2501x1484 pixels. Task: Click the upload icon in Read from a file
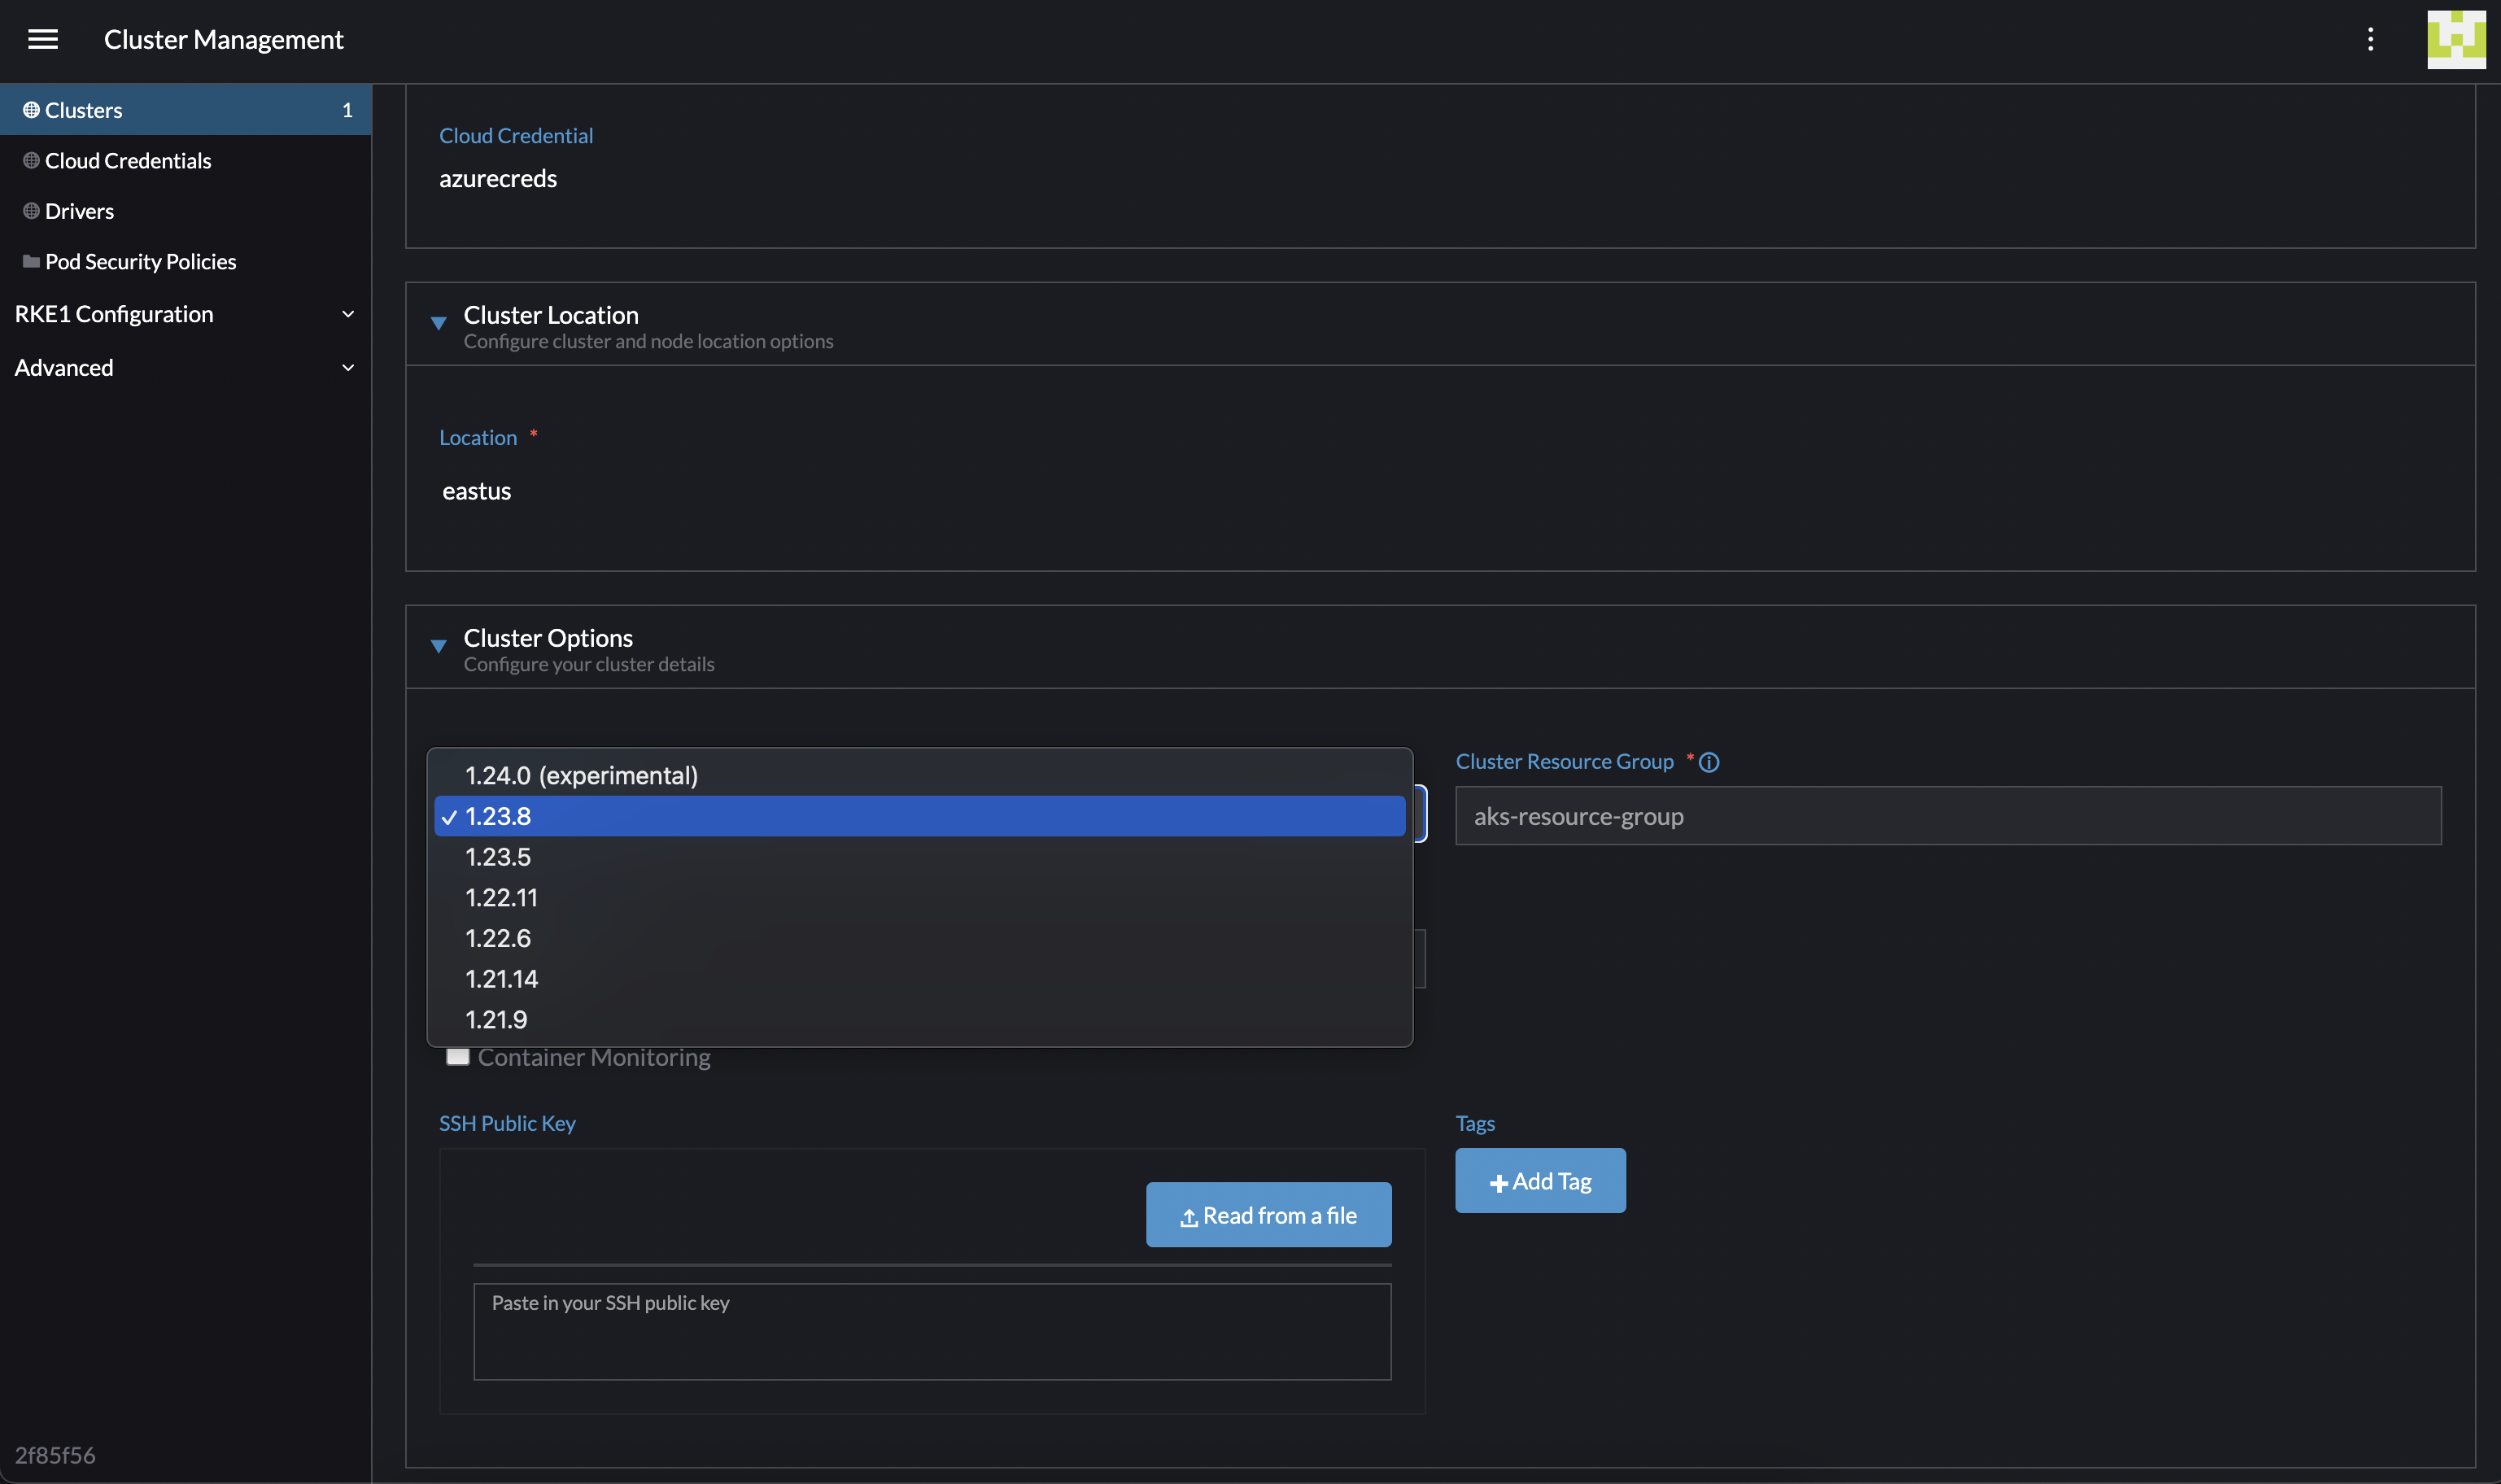1190,1217
